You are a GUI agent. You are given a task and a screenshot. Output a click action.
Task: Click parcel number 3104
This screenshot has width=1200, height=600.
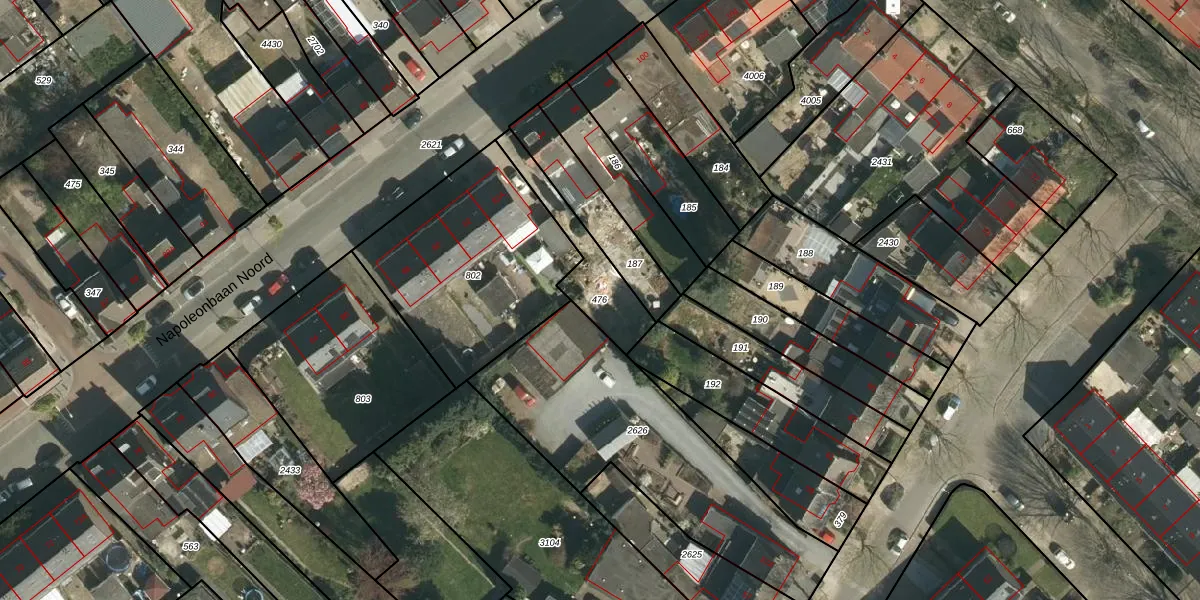pyautogui.click(x=550, y=542)
